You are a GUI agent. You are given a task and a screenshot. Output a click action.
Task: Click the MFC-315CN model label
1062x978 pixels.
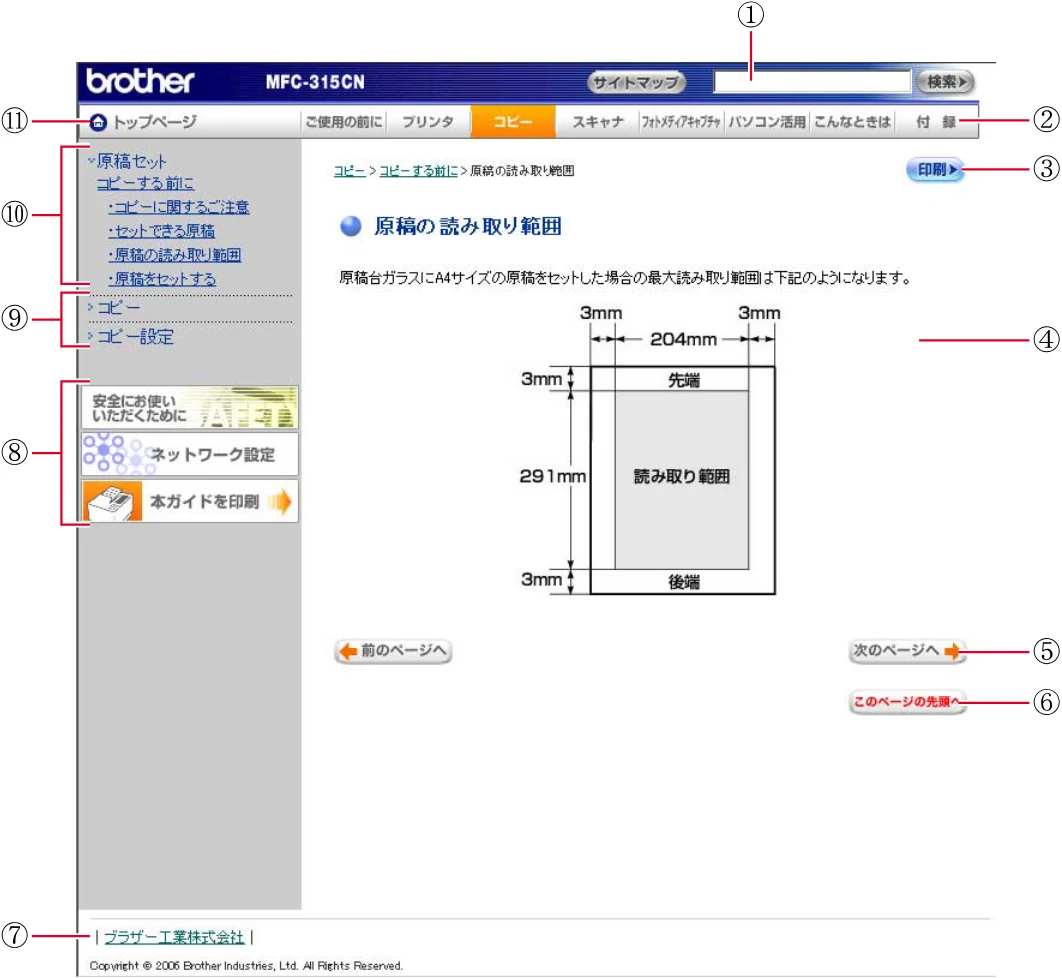click(315, 82)
